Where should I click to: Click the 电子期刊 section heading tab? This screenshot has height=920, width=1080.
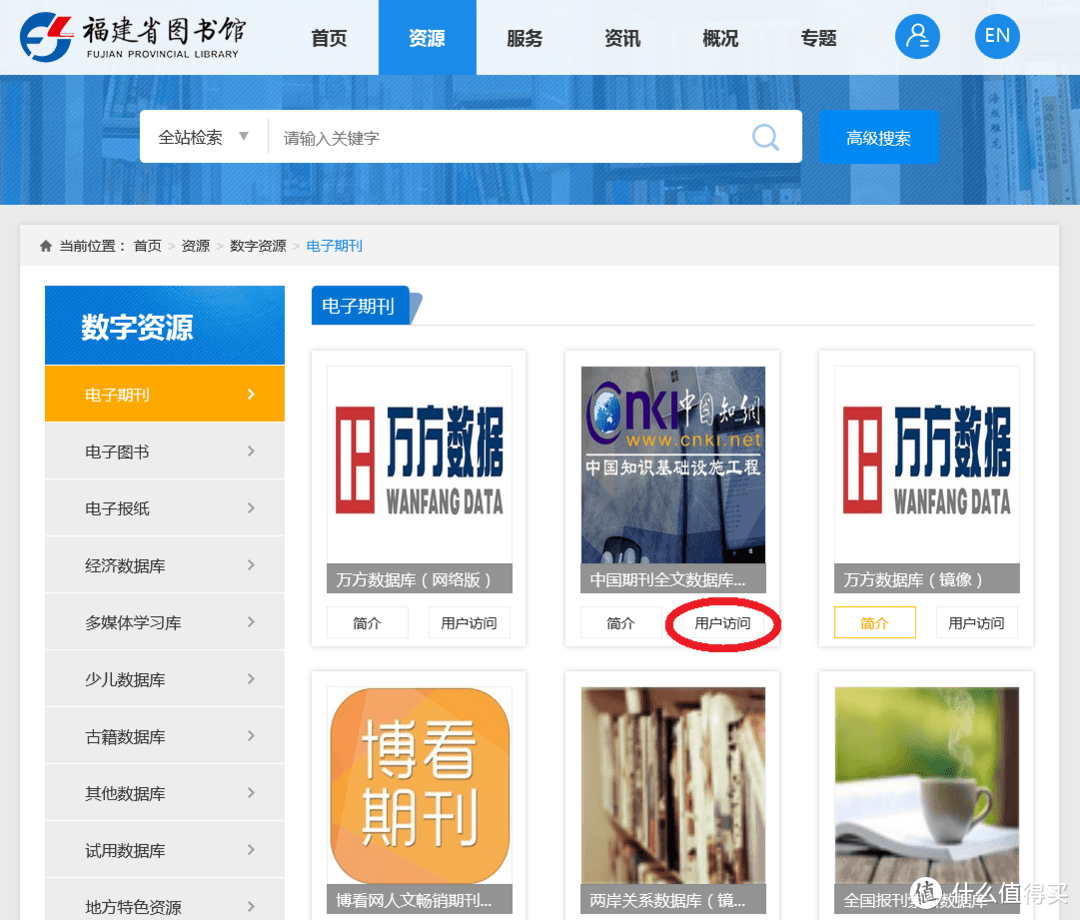(360, 305)
